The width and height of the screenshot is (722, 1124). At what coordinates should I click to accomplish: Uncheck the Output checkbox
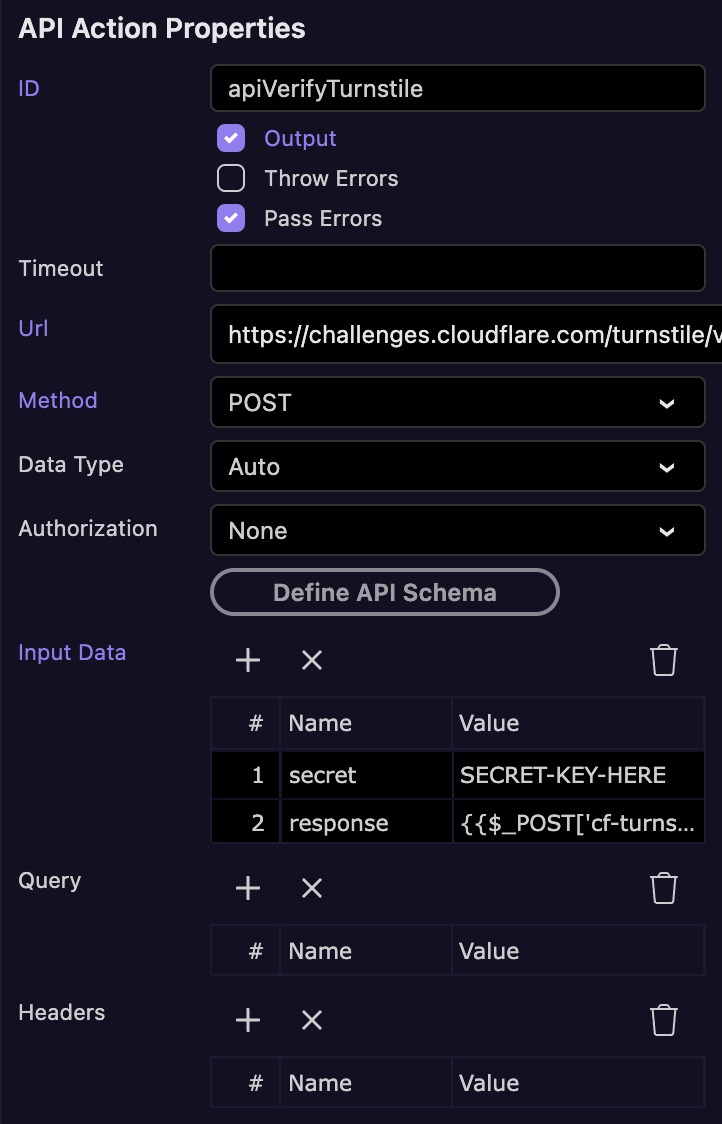tap(231, 138)
